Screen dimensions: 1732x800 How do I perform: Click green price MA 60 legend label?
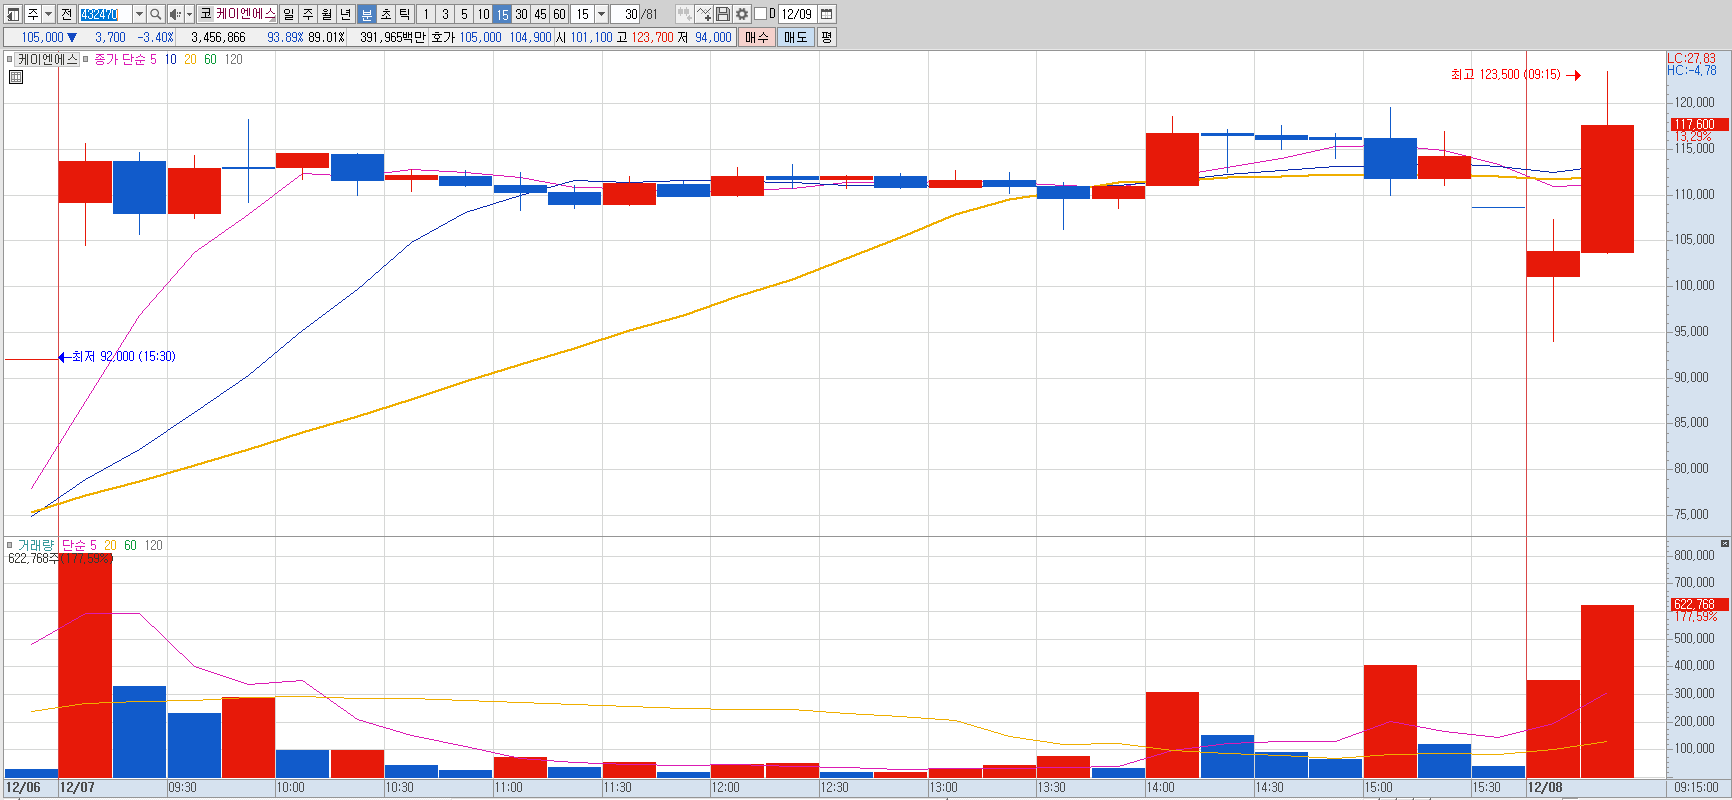coord(210,59)
